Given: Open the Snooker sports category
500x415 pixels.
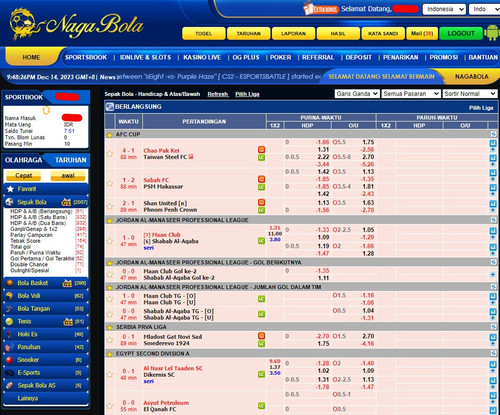Looking at the screenshot, I should [46, 360].
